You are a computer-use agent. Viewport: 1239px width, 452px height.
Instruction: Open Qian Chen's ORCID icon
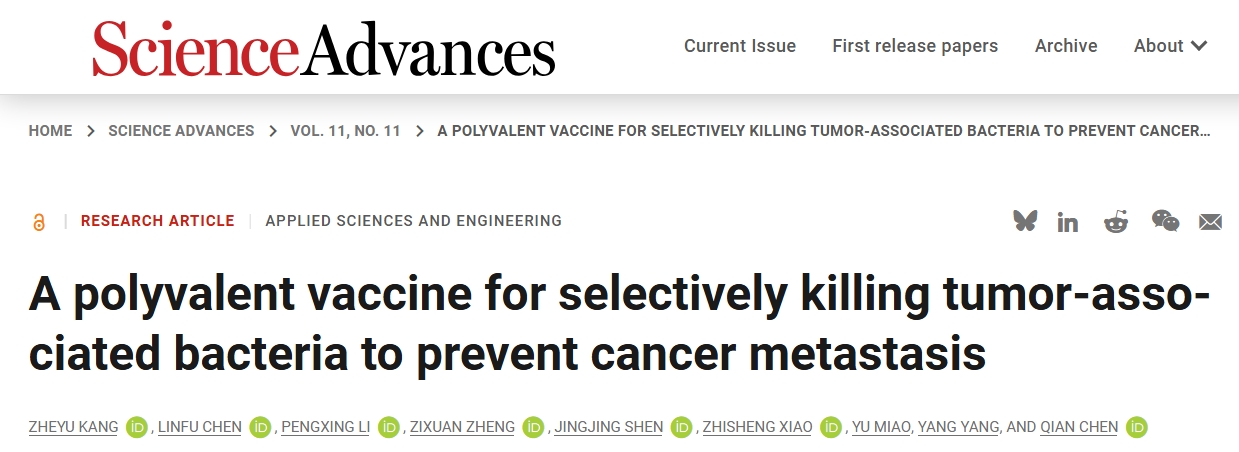click(x=1136, y=427)
